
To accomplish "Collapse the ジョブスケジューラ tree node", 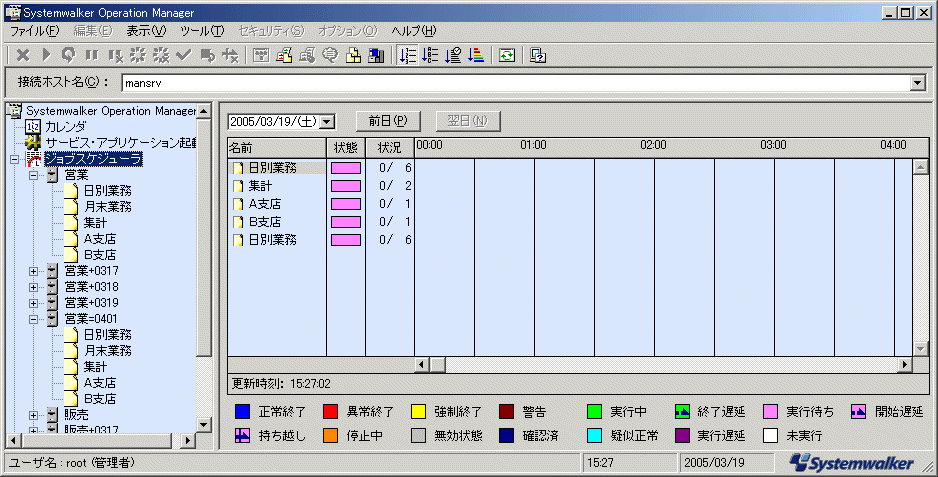I will click(x=14, y=159).
